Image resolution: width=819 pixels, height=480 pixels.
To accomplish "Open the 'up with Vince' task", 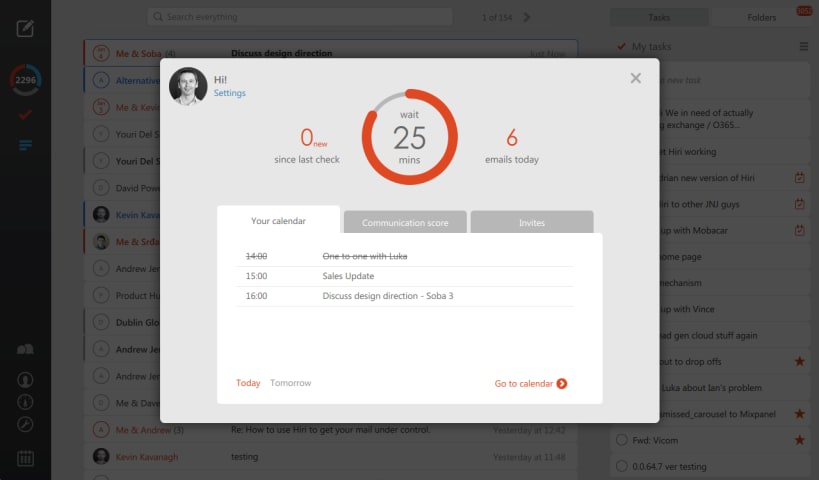I will [x=734, y=309].
